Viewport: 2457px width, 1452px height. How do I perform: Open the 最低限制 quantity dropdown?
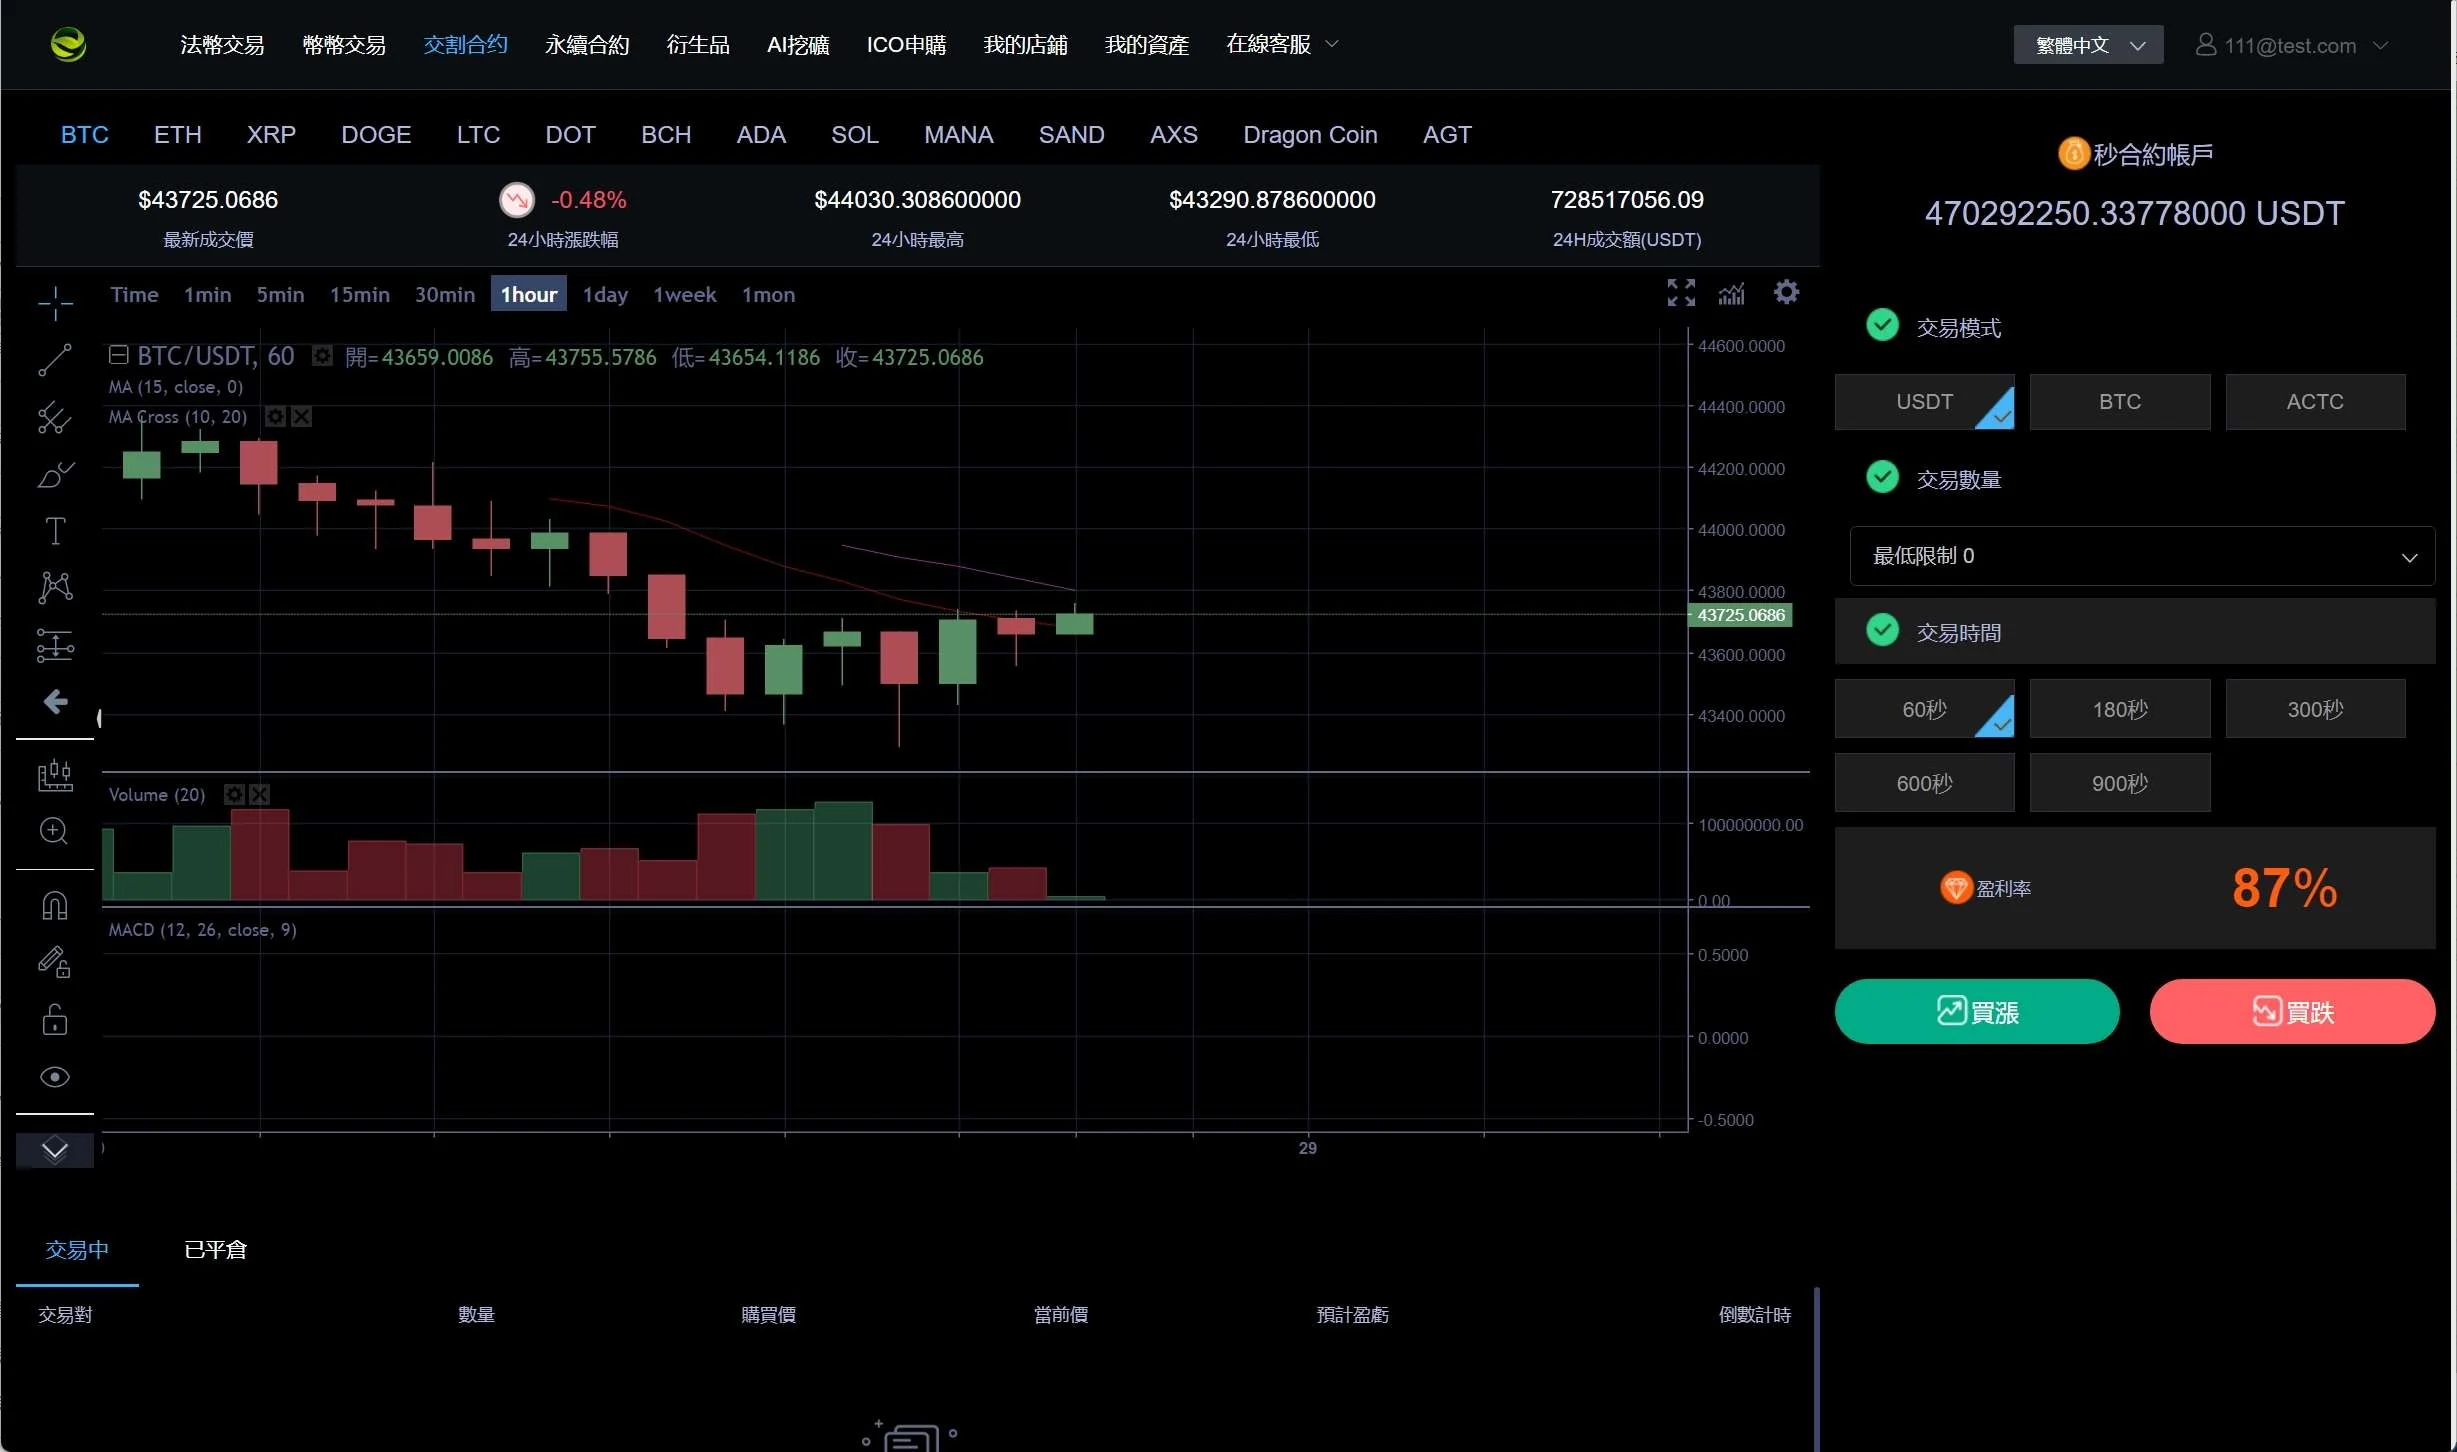(x=2141, y=556)
